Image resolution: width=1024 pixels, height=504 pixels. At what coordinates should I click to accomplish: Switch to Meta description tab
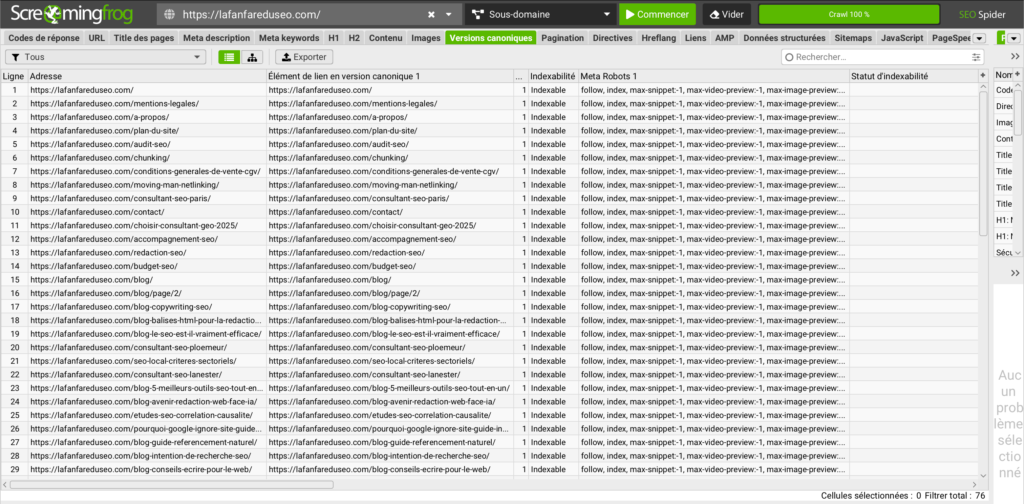pyautogui.click(x=216, y=38)
